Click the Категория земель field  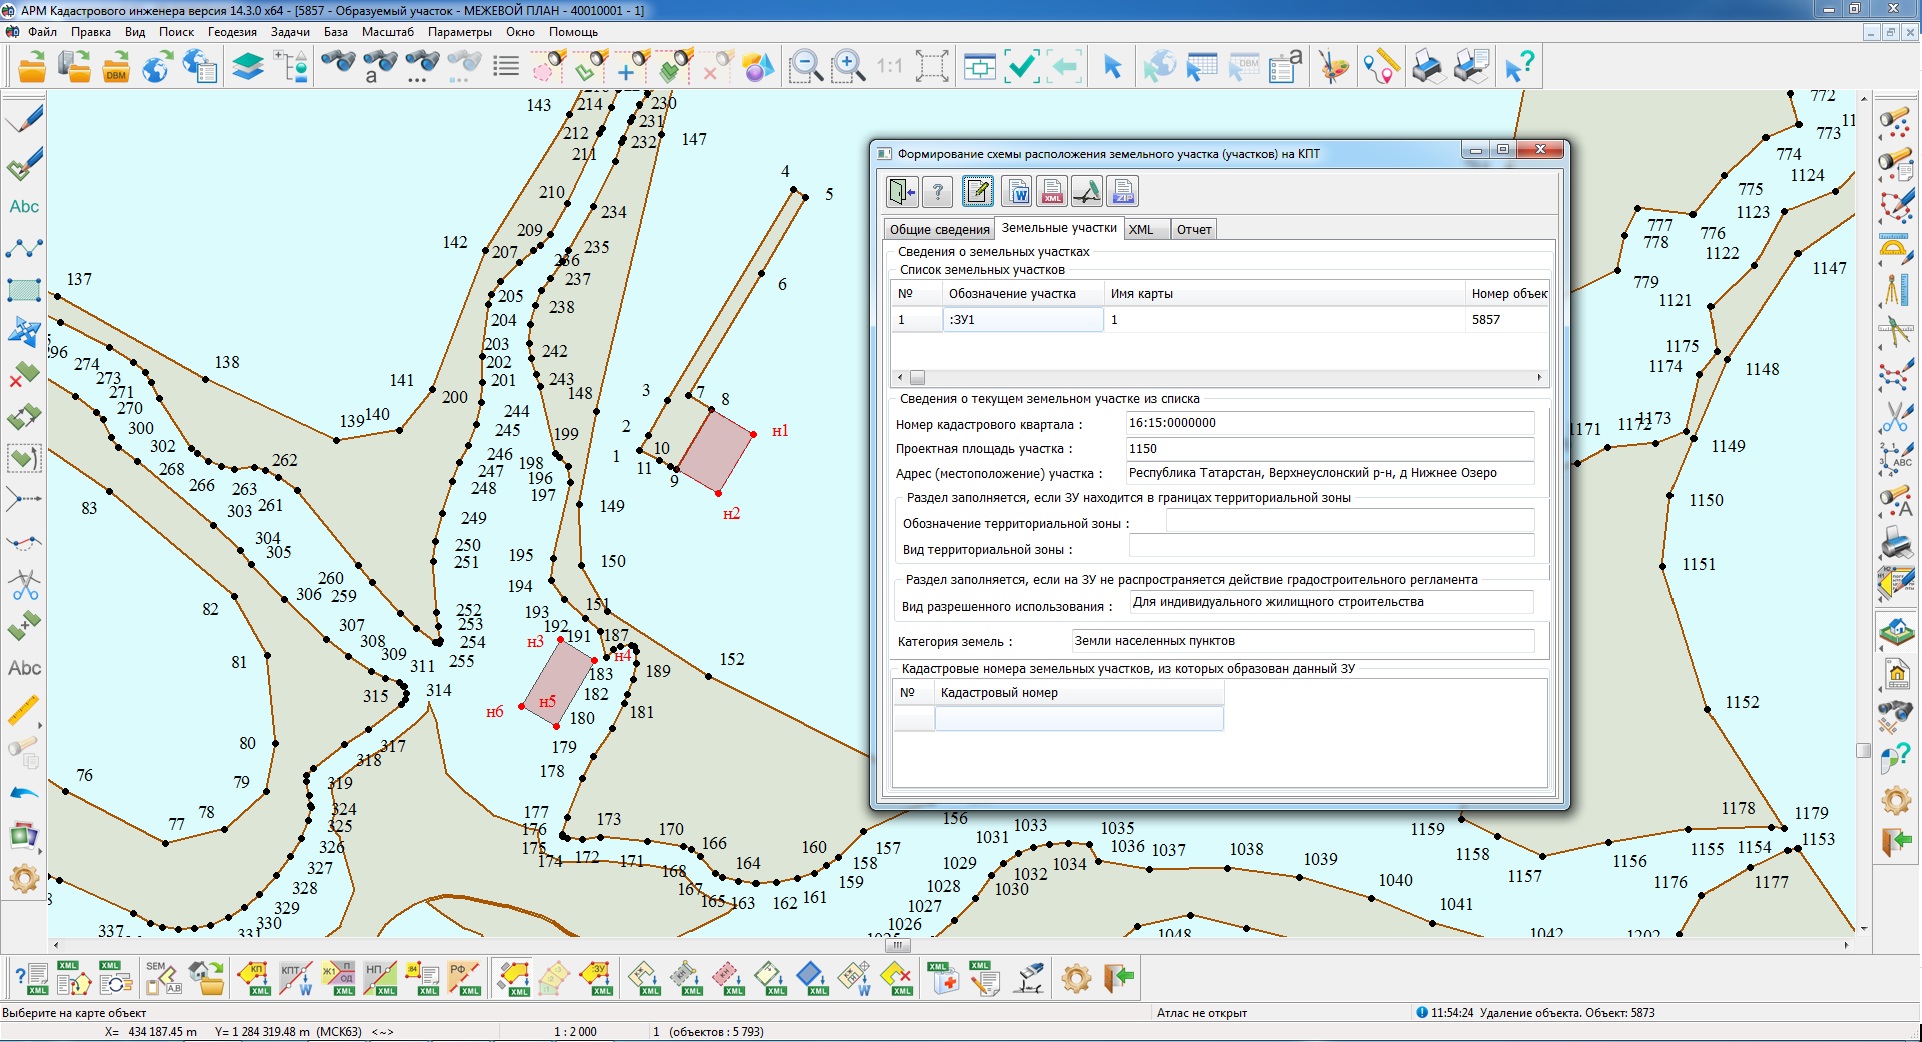[1302, 641]
